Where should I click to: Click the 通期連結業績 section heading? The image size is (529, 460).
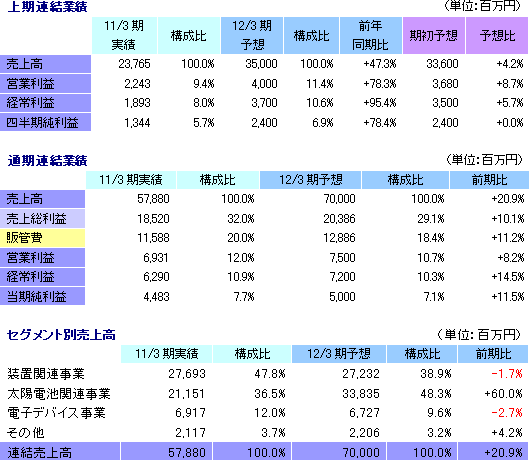(x=48, y=161)
